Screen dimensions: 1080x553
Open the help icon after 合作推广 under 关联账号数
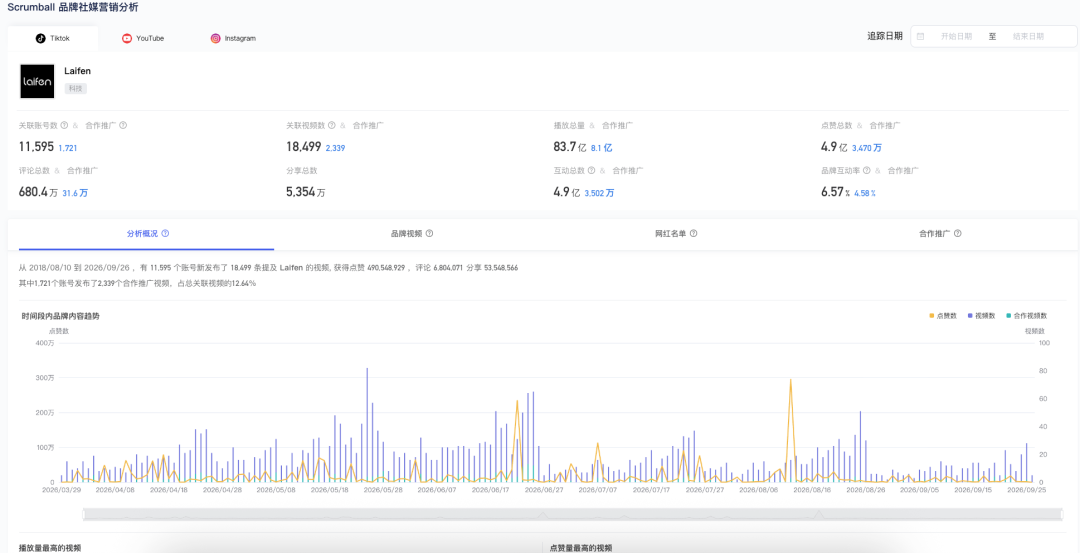coord(123,125)
